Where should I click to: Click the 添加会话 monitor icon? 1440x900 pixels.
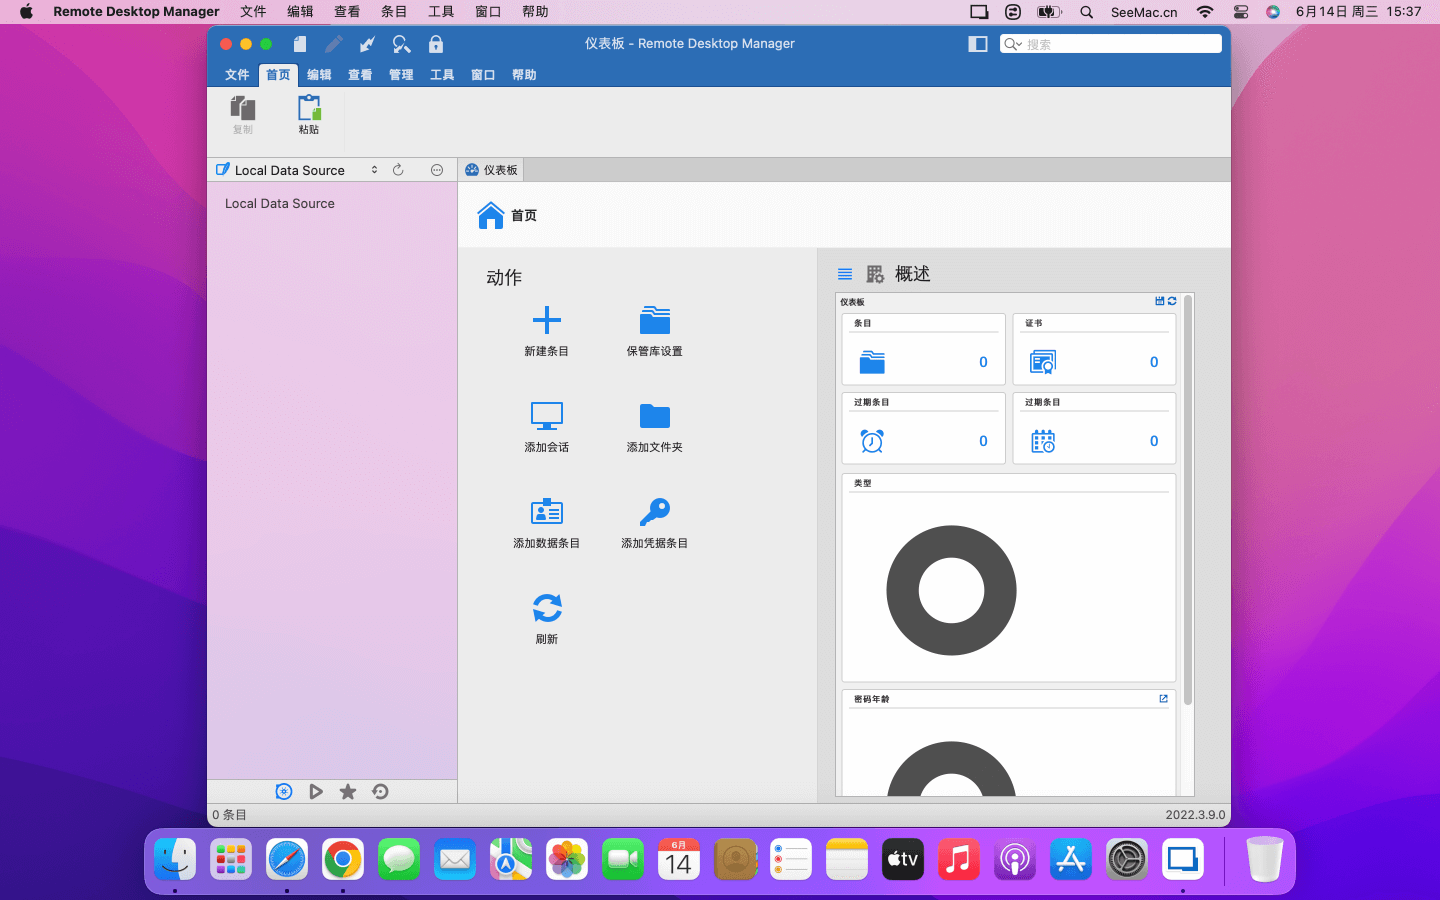pyautogui.click(x=546, y=416)
